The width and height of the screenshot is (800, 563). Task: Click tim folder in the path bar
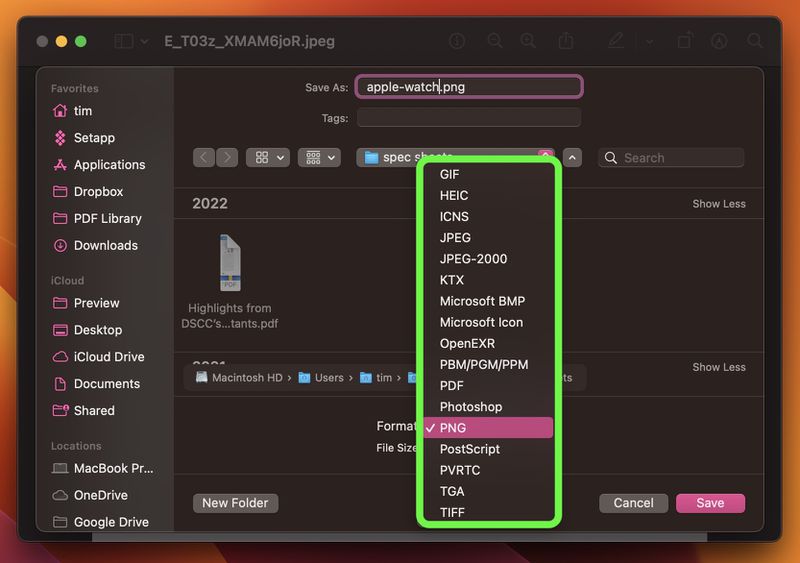point(376,378)
